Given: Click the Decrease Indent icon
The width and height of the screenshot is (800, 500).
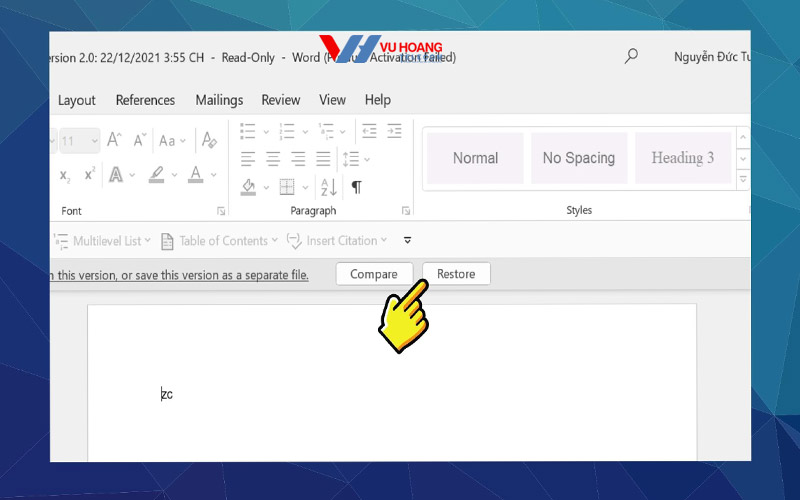Looking at the screenshot, I should tap(369, 131).
